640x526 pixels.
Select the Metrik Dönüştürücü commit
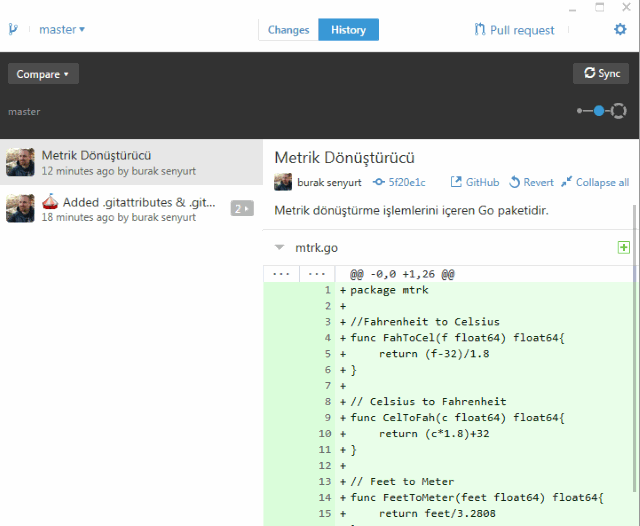point(131,163)
